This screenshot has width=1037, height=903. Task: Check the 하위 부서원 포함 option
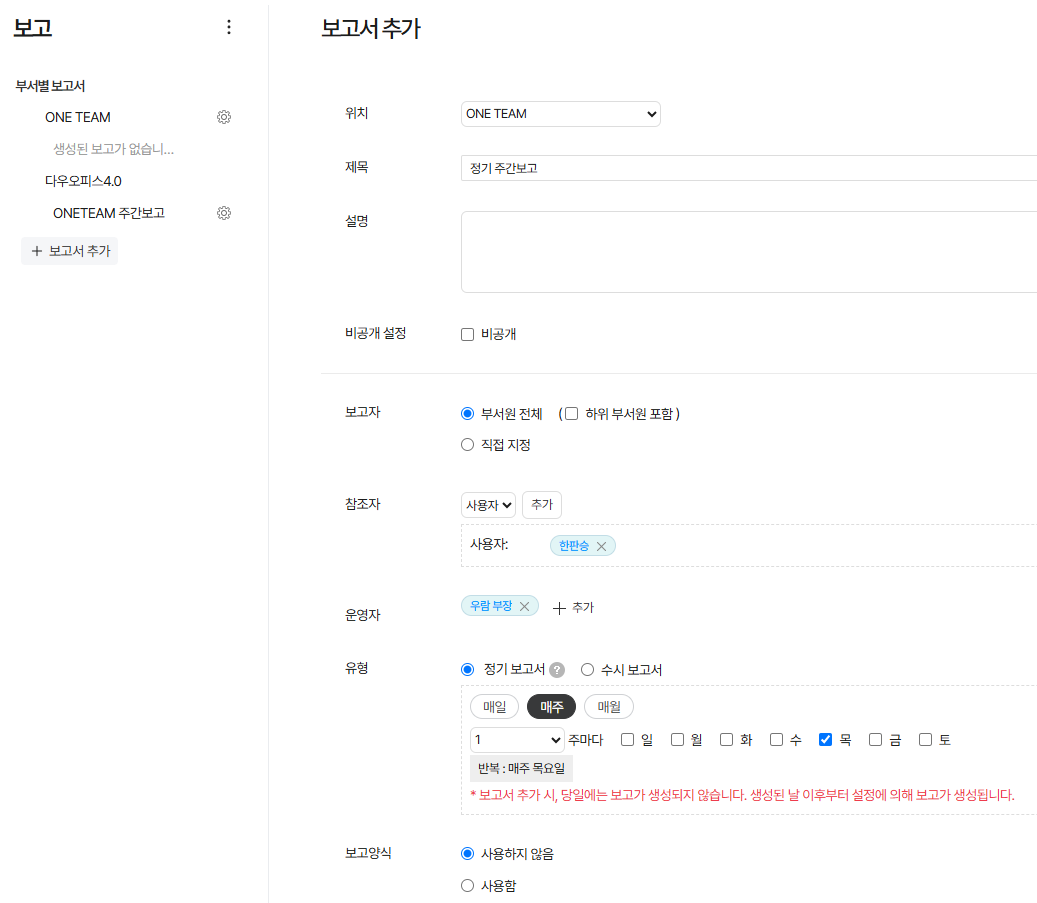pos(572,414)
